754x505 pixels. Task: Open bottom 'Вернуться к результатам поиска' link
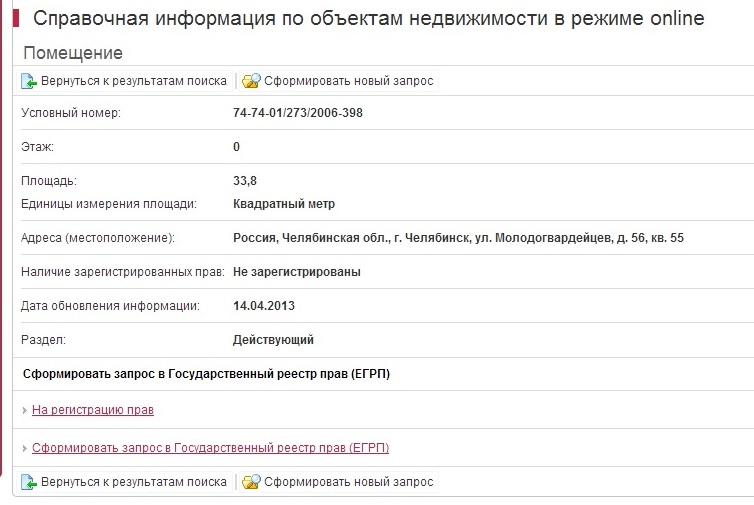coord(134,482)
